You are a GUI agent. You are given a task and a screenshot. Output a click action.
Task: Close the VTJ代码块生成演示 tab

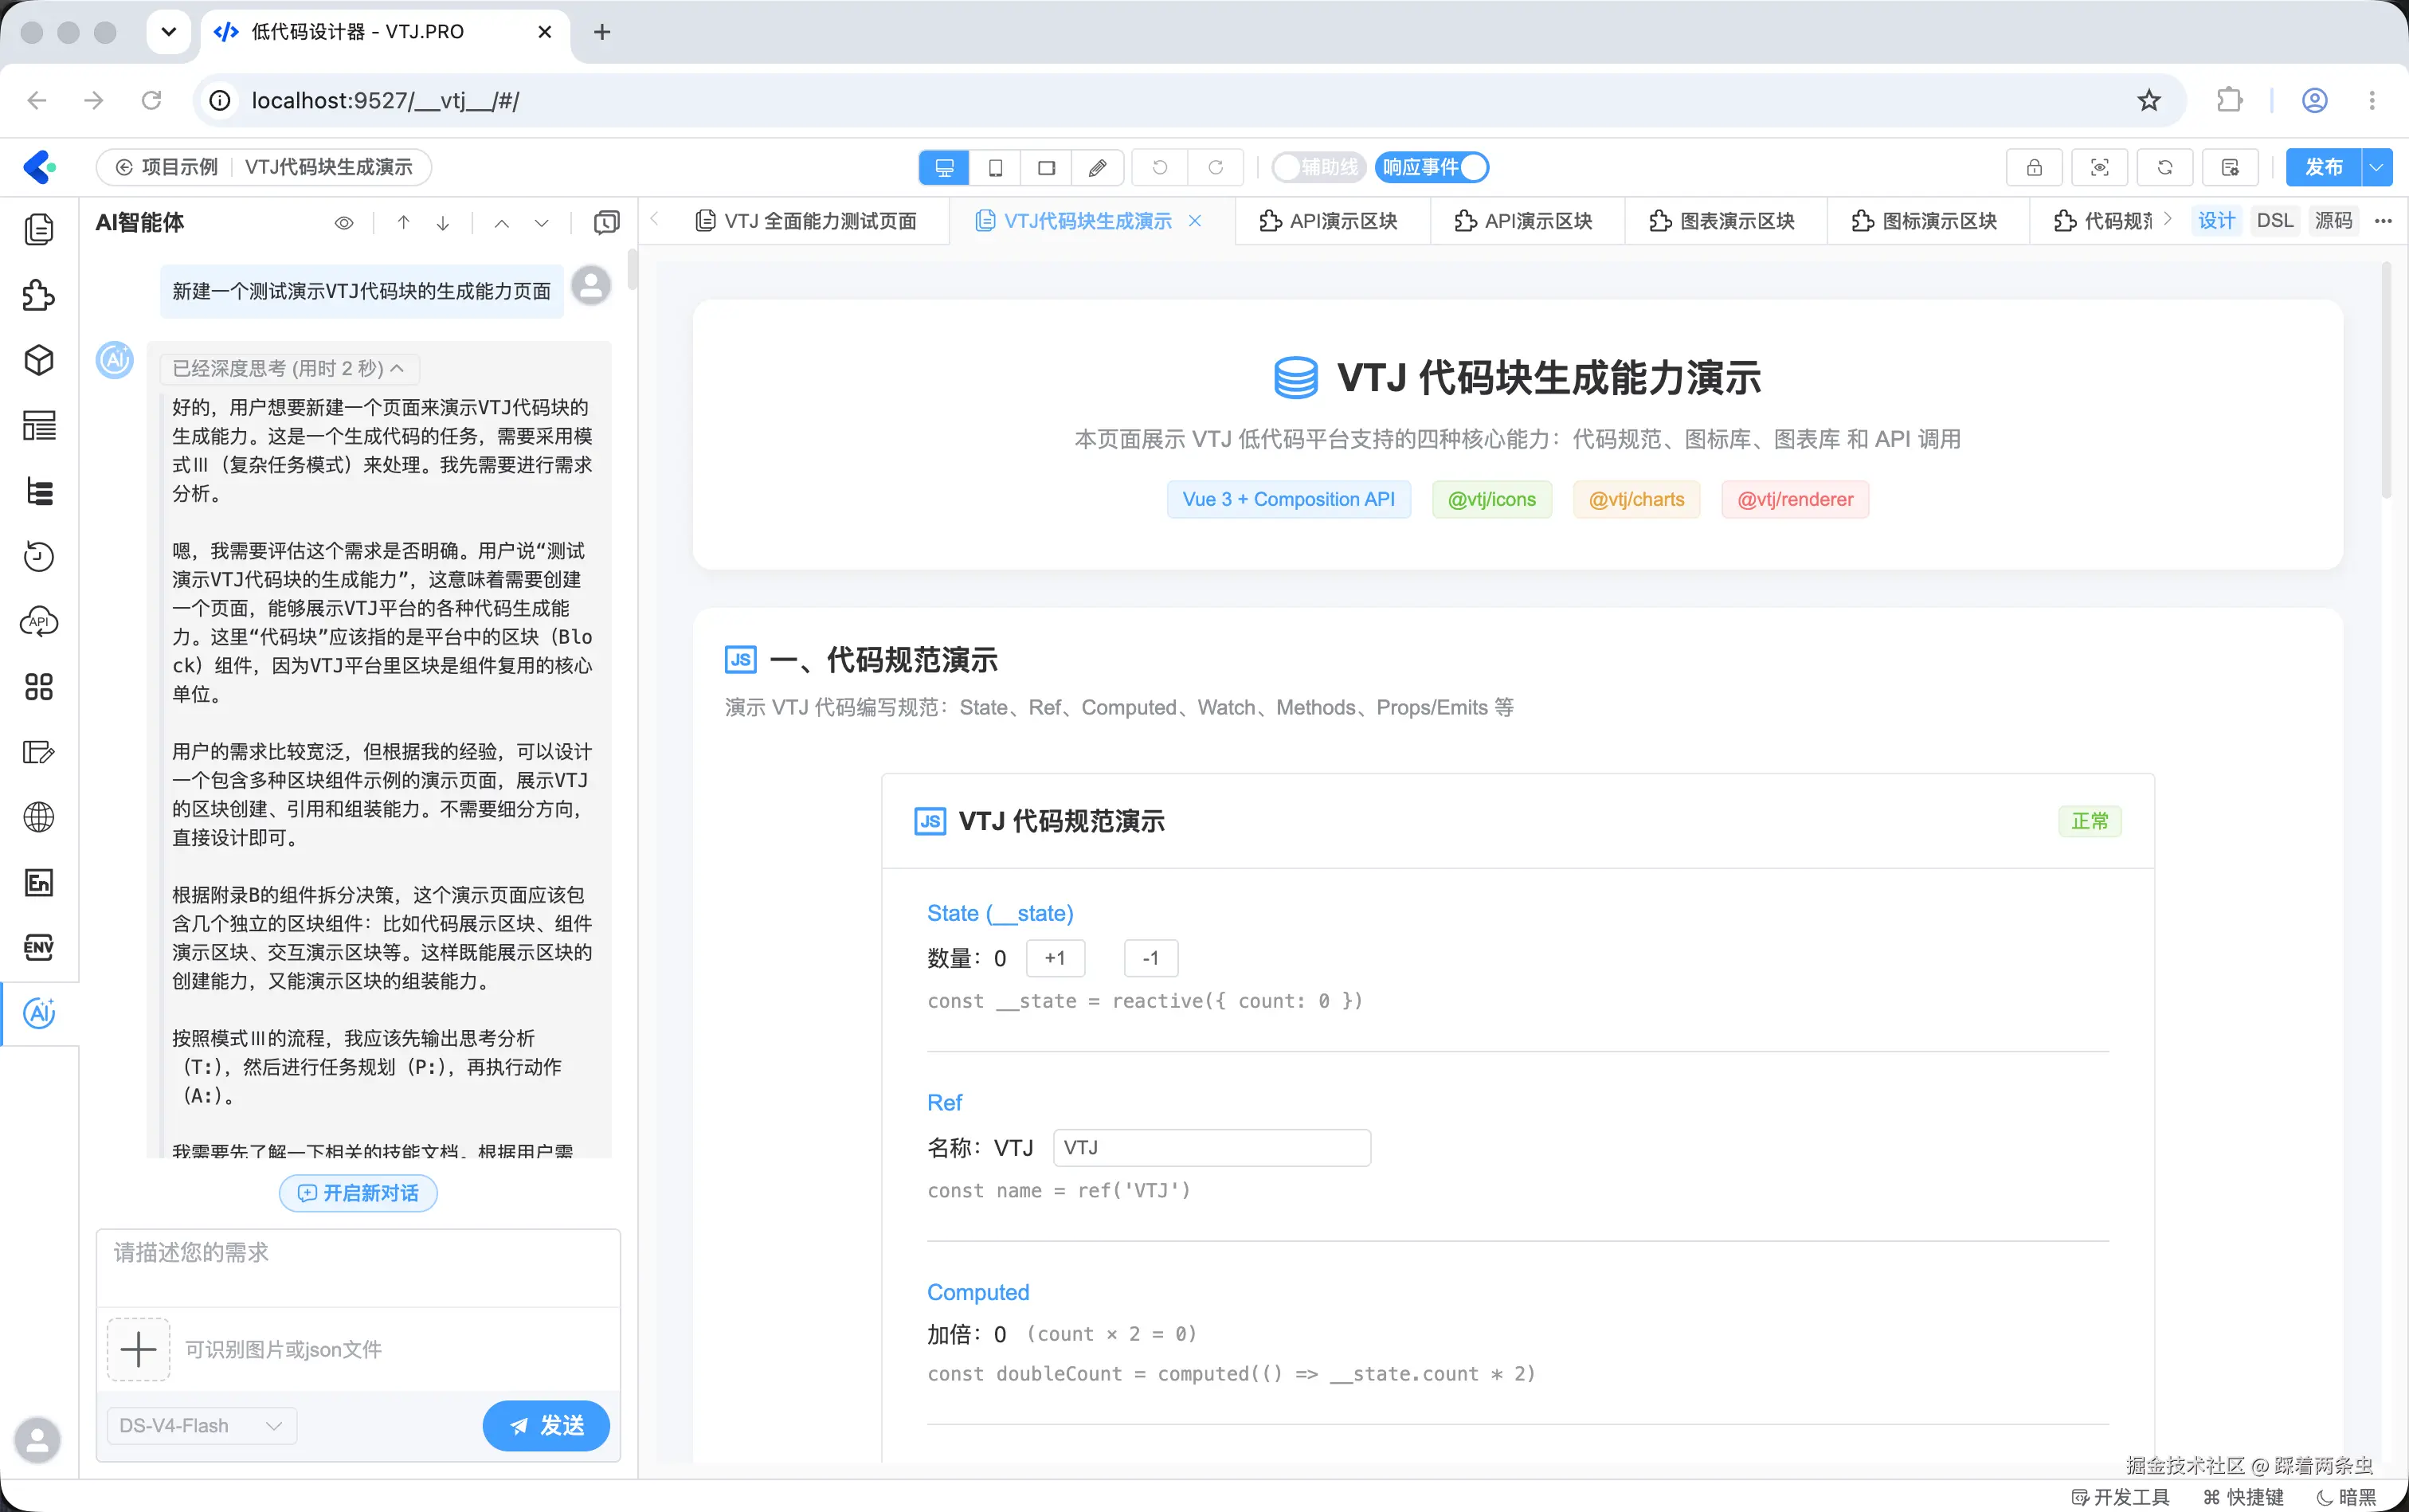(x=1194, y=221)
